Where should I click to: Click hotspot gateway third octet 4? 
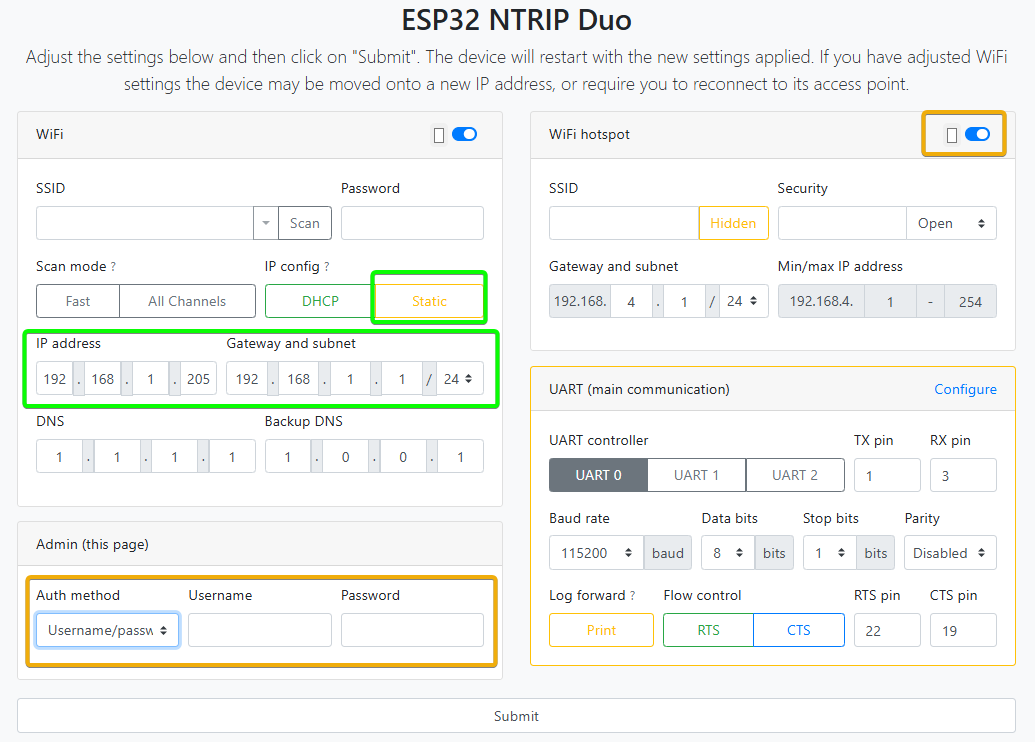click(631, 302)
